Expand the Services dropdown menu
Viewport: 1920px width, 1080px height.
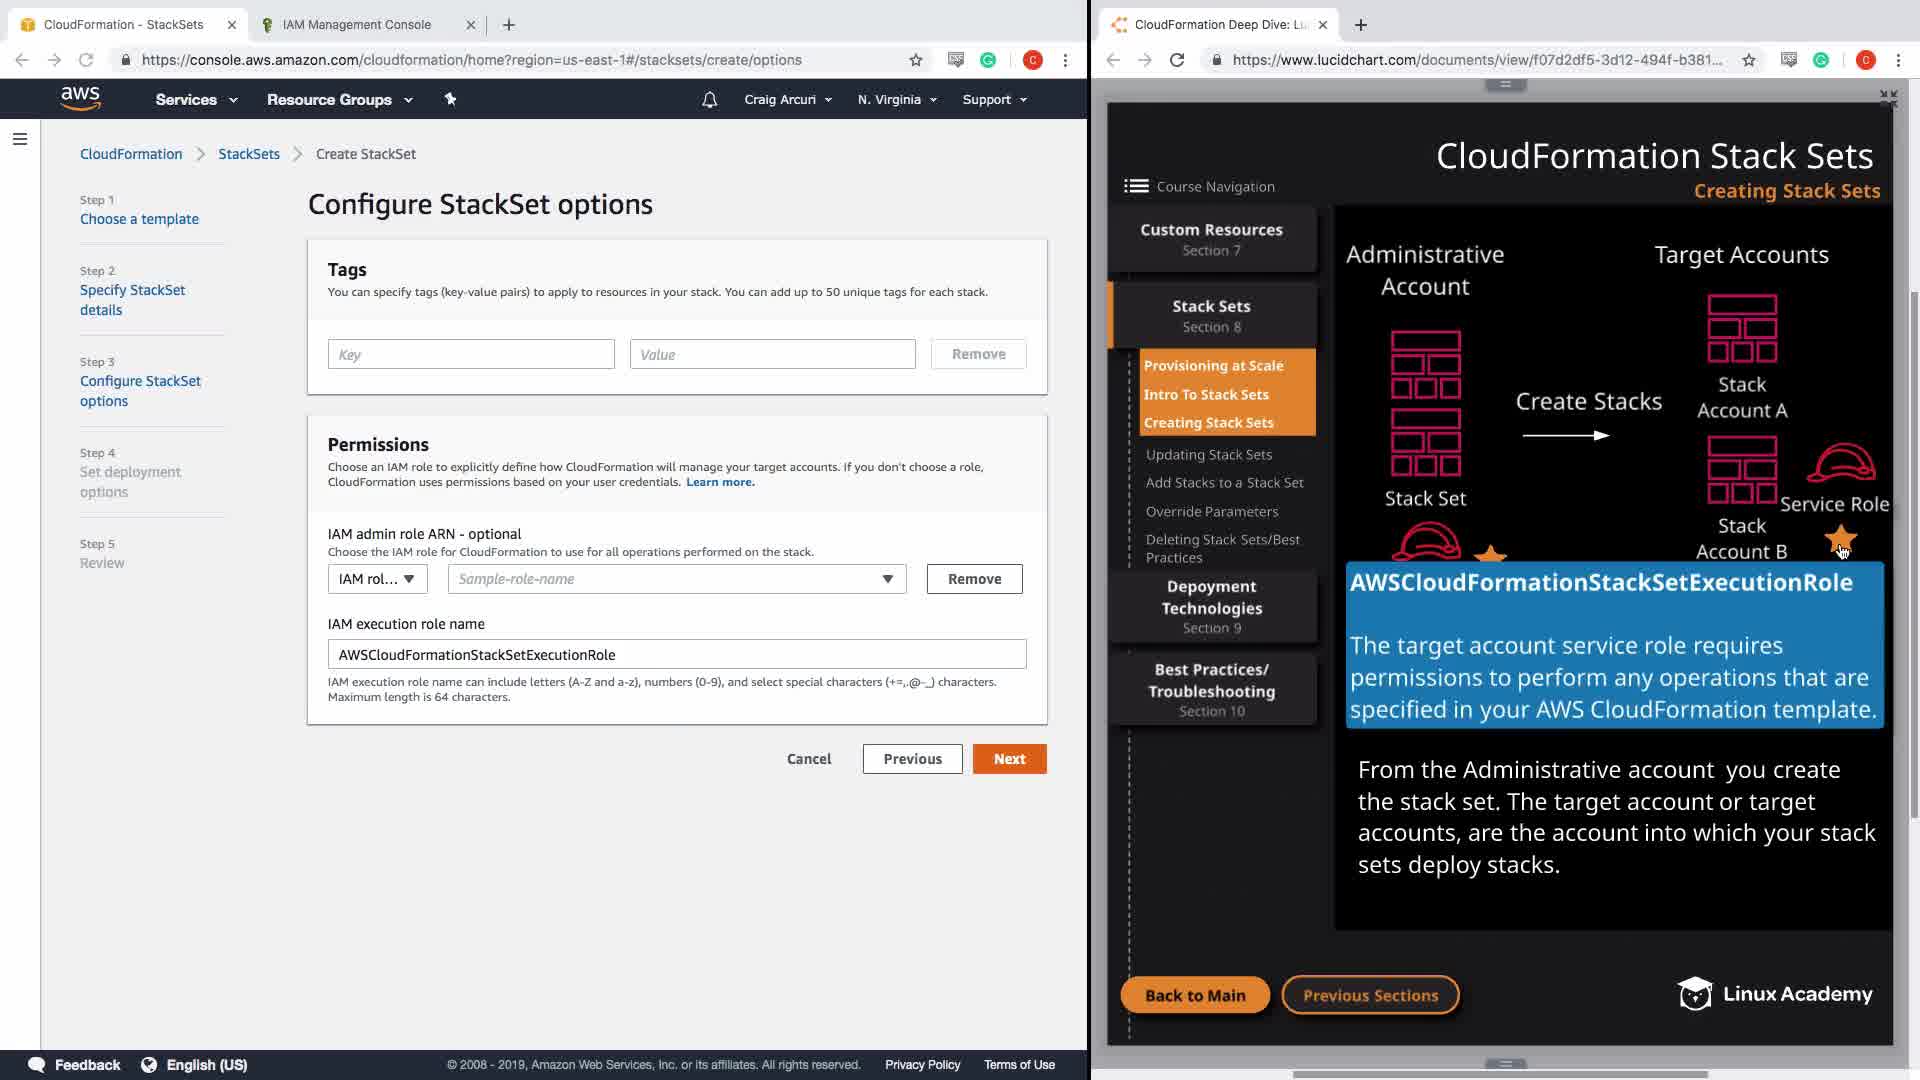[x=196, y=99]
